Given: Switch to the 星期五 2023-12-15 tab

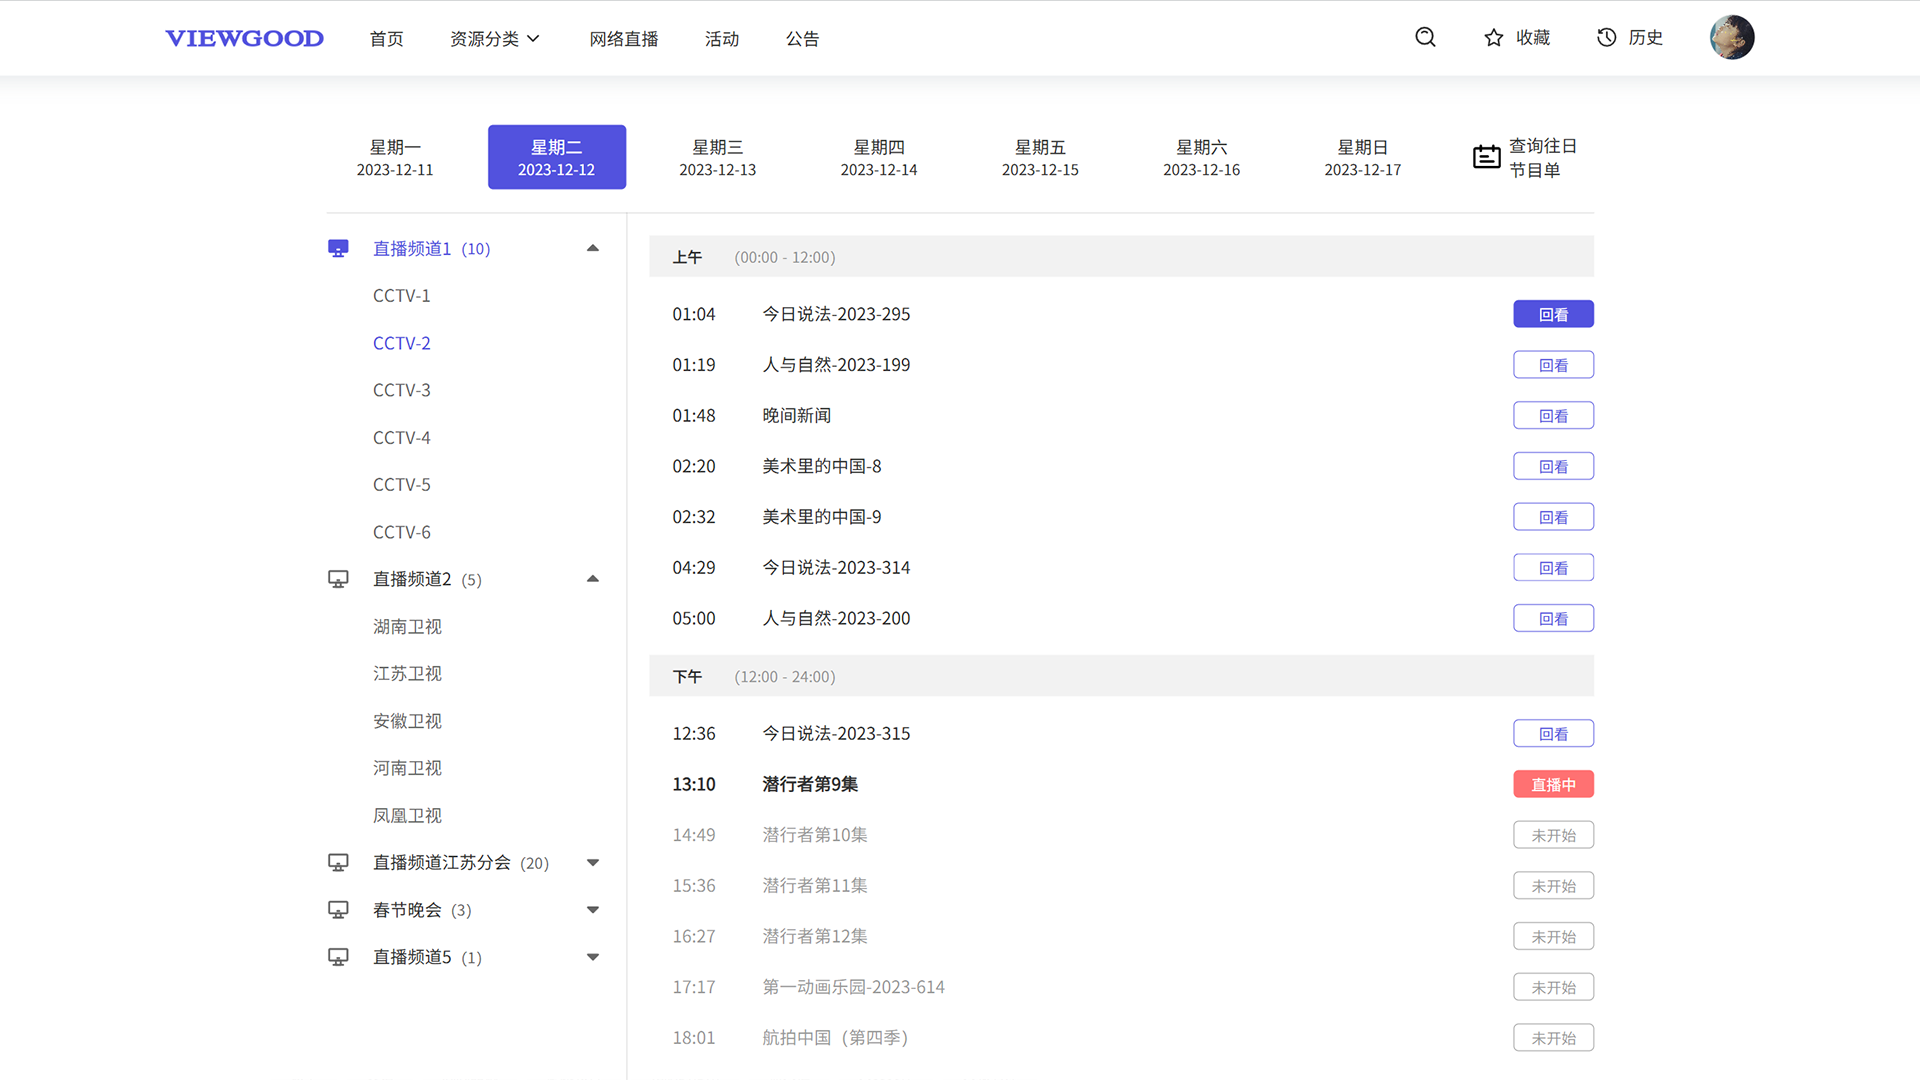Looking at the screenshot, I should coord(1040,157).
